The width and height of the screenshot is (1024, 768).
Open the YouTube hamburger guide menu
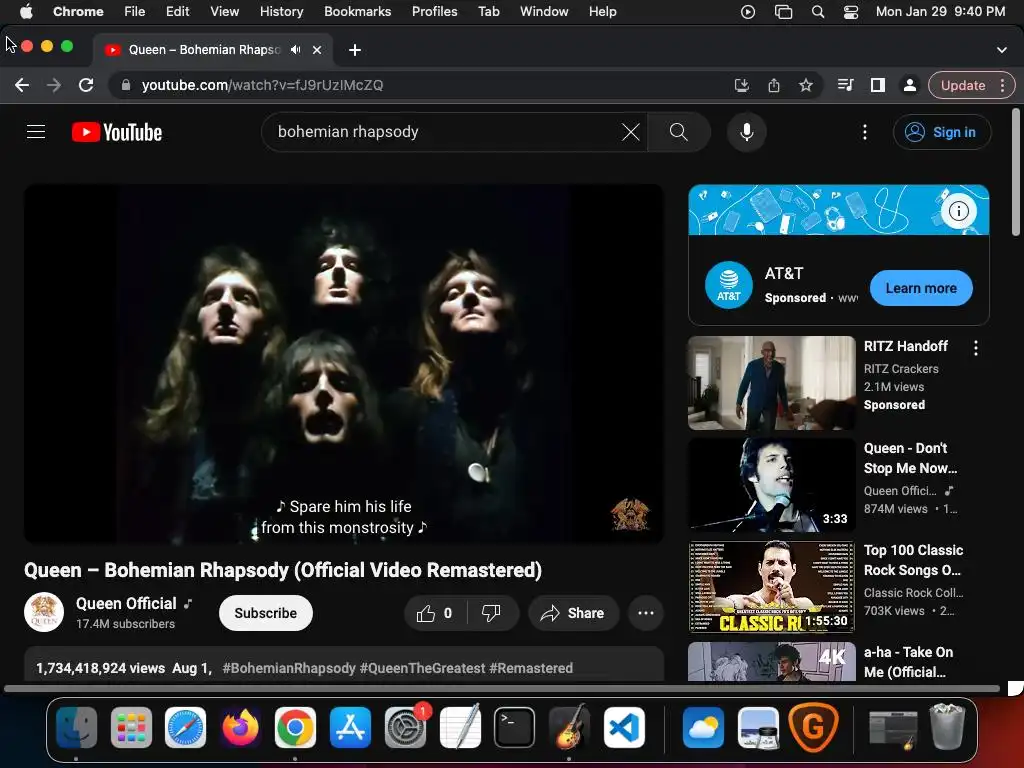(x=36, y=132)
